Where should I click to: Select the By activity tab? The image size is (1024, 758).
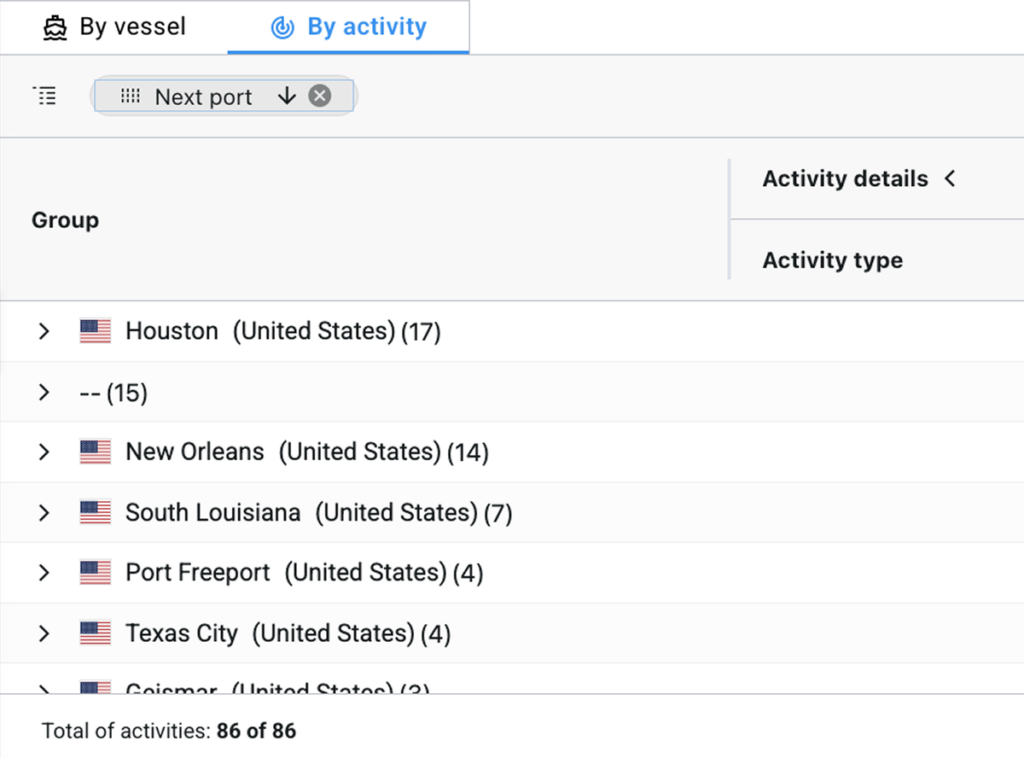(x=348, y=27)
